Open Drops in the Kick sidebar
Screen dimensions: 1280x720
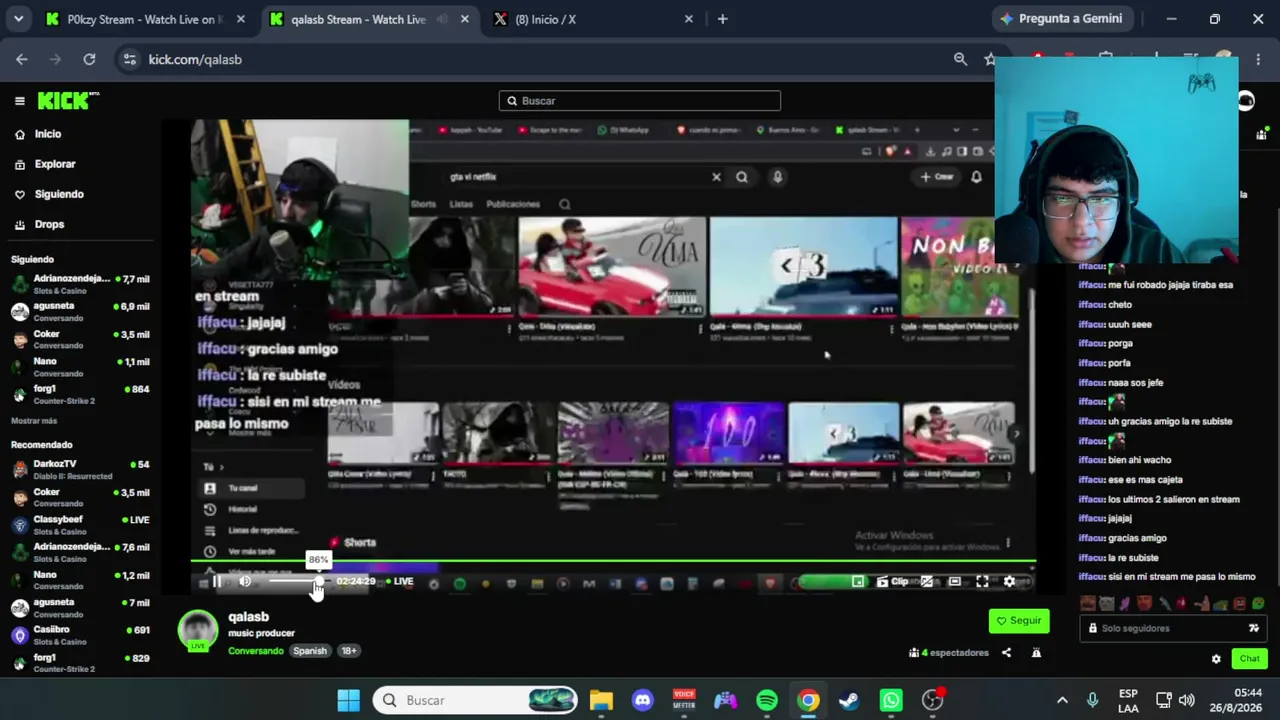[49, 224]
